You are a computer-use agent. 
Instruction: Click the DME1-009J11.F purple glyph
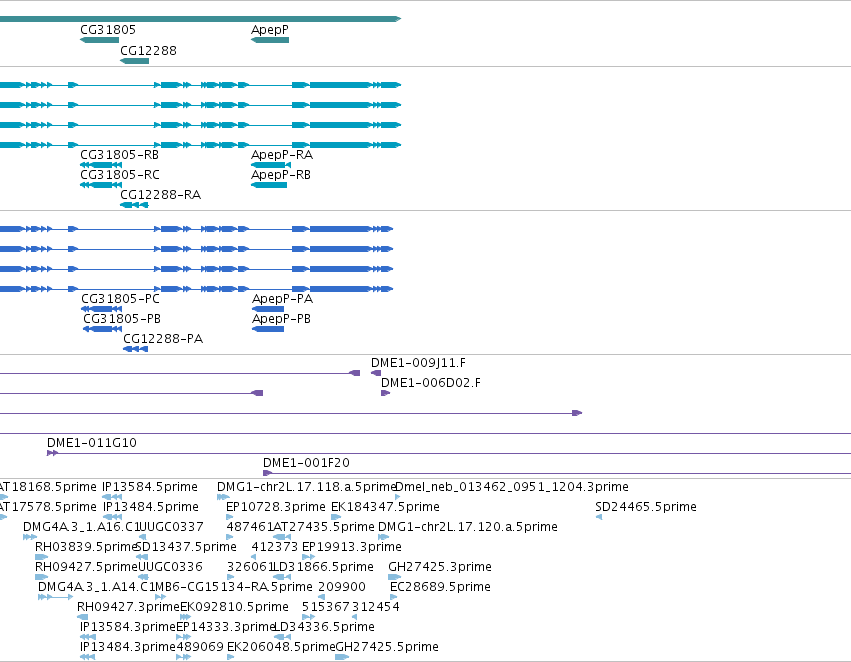376,373
